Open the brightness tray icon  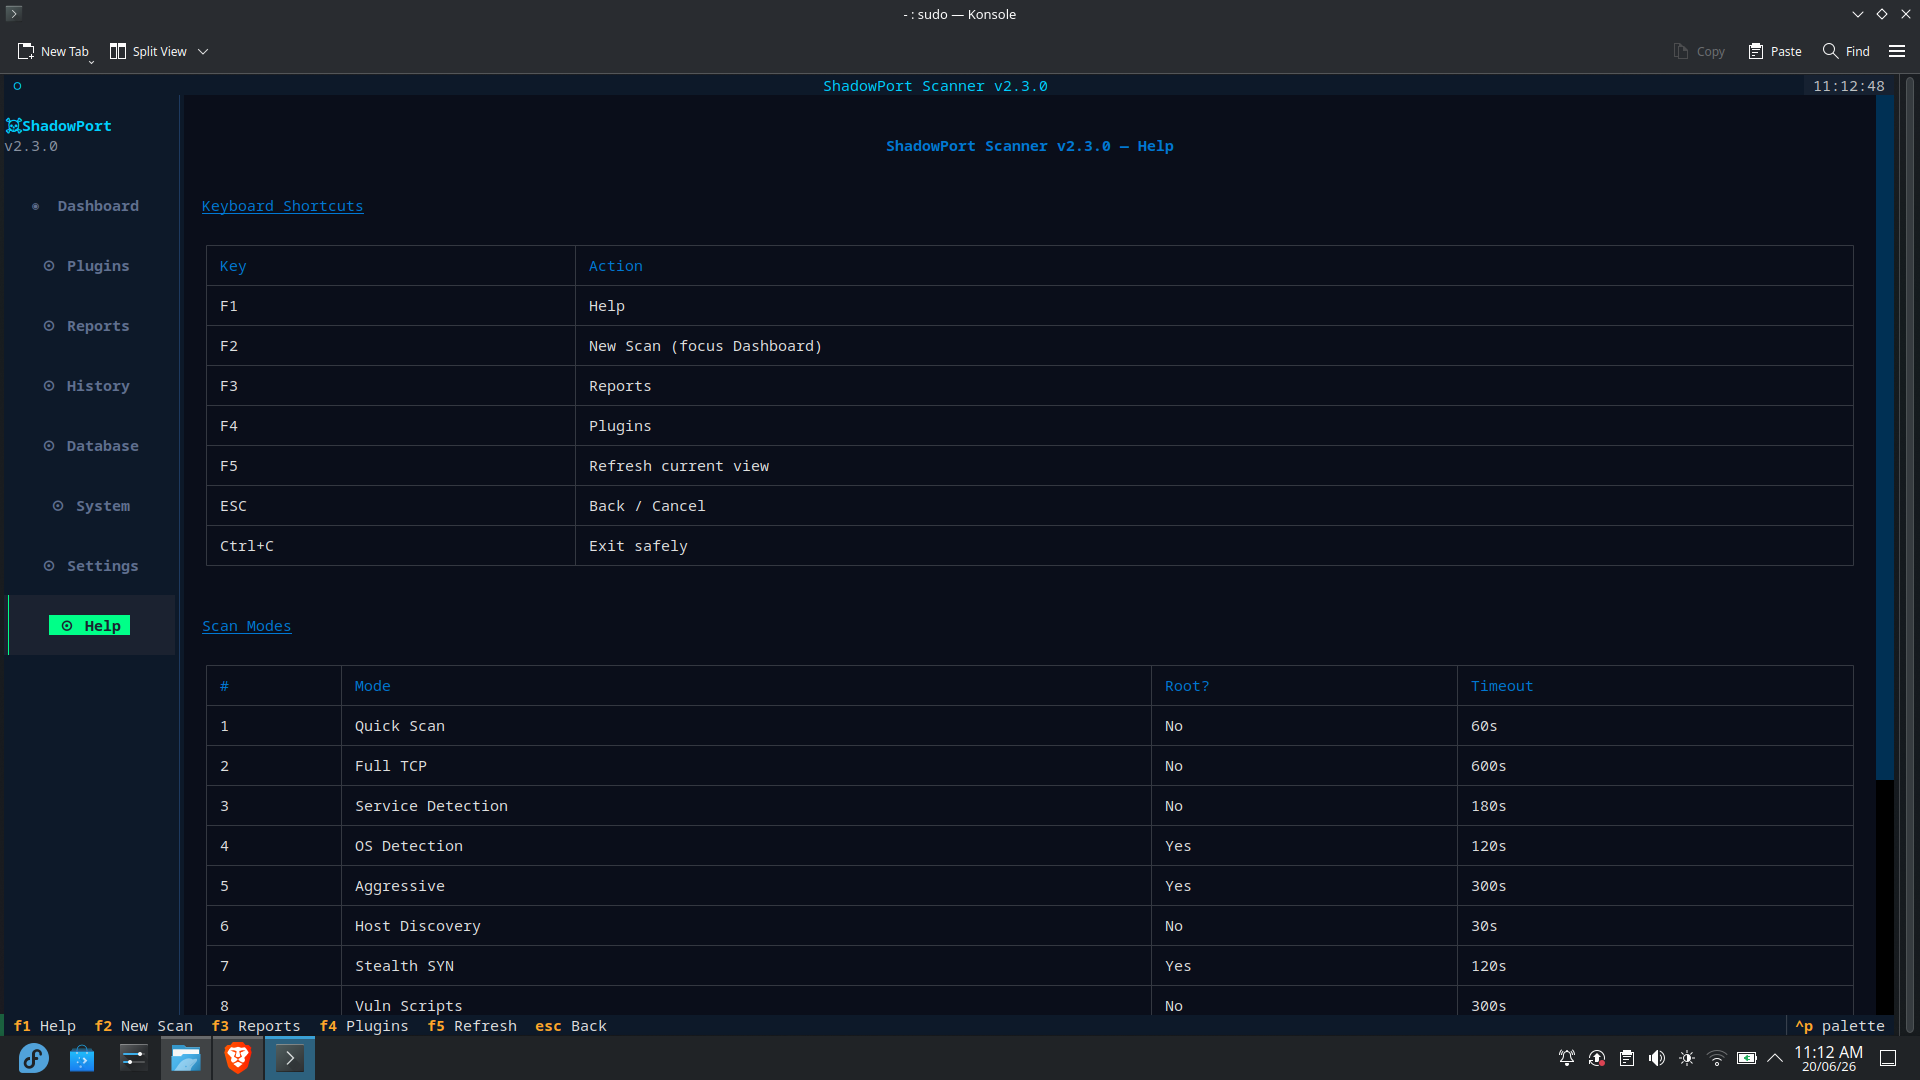coord(1687,1058)
